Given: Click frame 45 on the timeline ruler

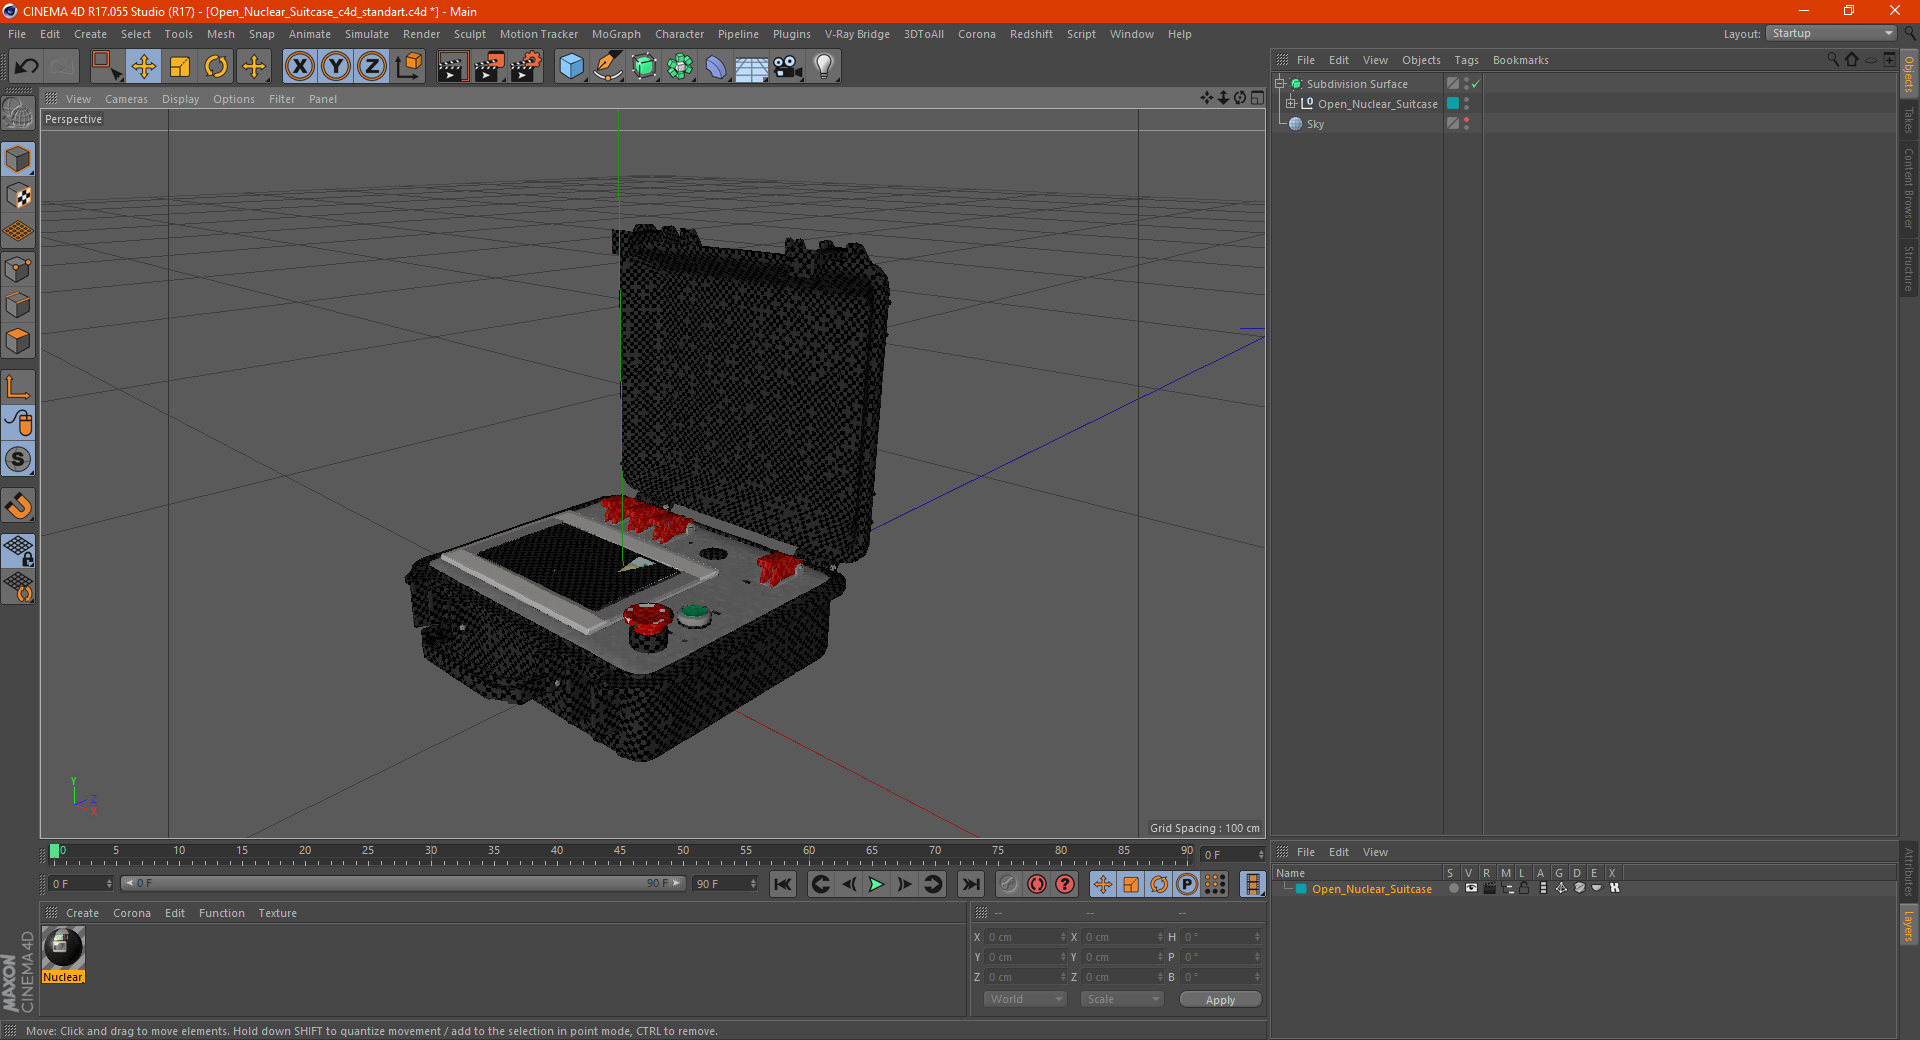Looking at the screenshot, I should (620, 853).
